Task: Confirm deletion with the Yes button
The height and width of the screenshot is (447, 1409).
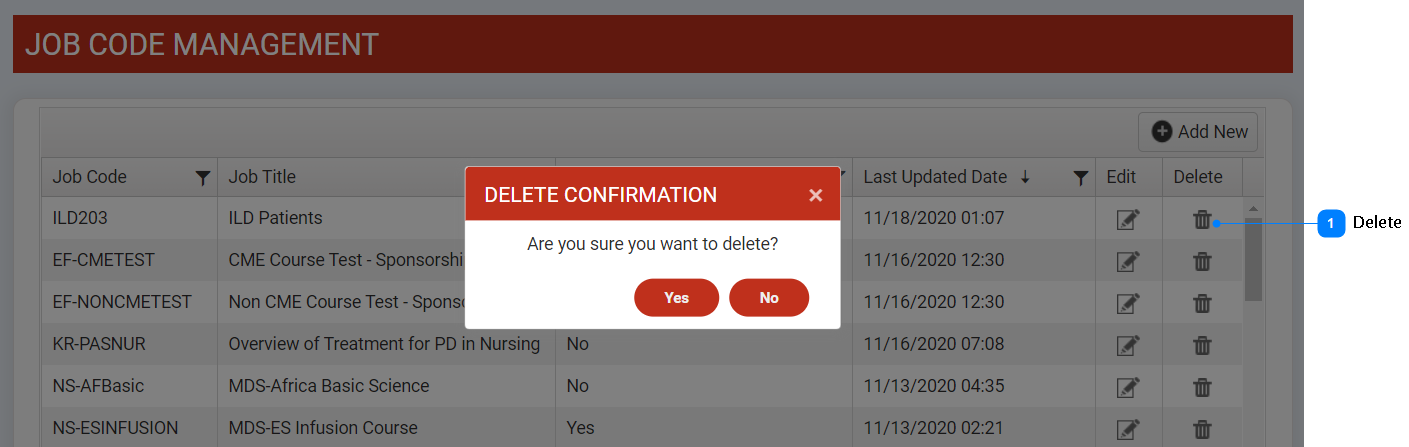Action: (676, 298)
